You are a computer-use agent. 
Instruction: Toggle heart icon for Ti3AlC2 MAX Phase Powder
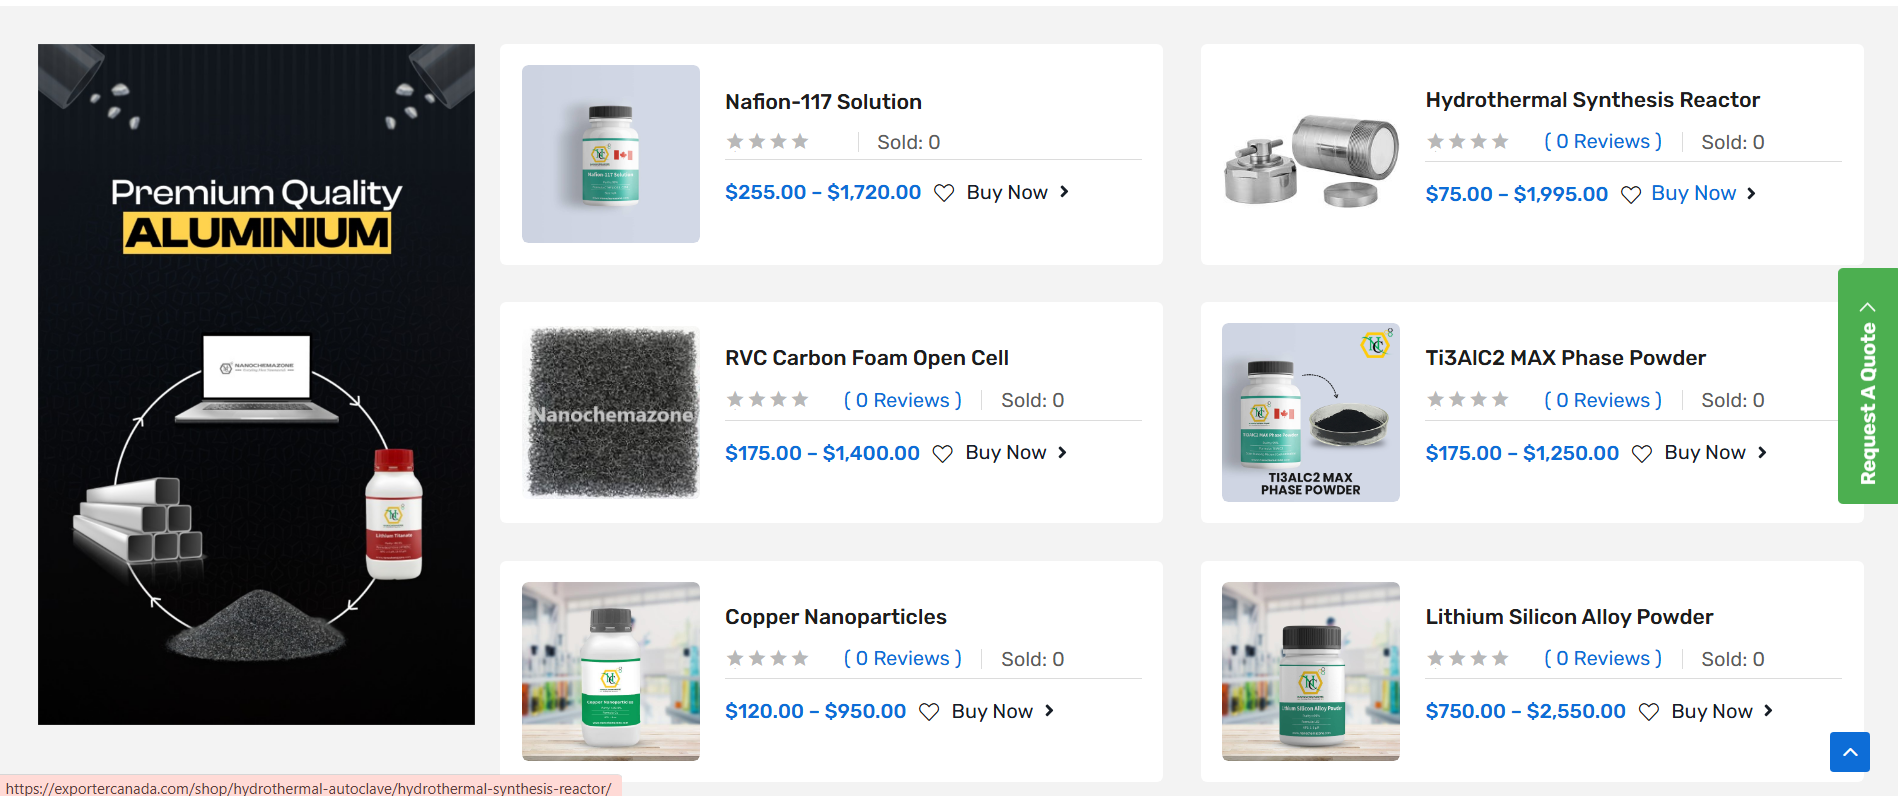(1642, 454)
